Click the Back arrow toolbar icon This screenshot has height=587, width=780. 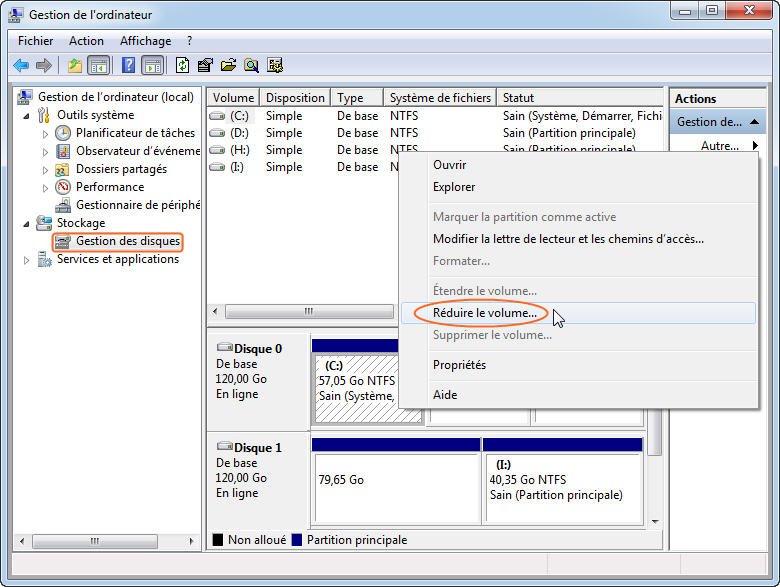coord(21,65)
